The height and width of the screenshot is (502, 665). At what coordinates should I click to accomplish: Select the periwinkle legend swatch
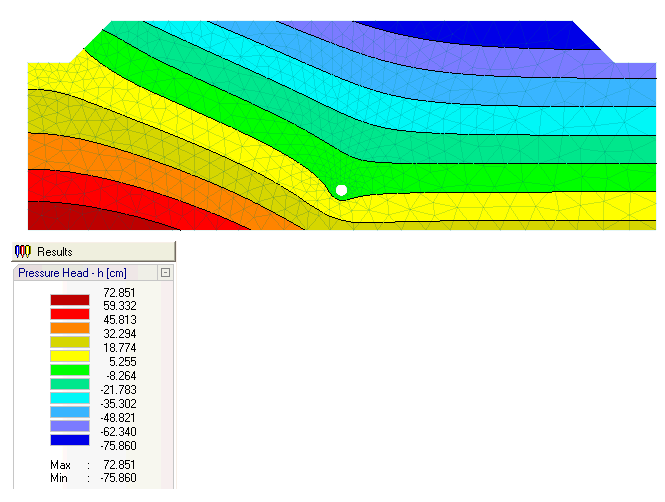coord(70,426)
